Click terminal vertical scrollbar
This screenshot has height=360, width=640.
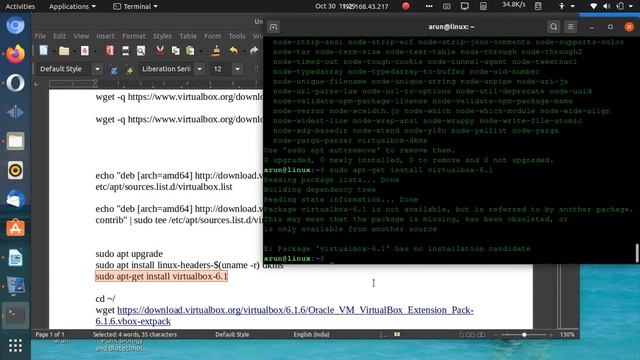coord(637,253)
